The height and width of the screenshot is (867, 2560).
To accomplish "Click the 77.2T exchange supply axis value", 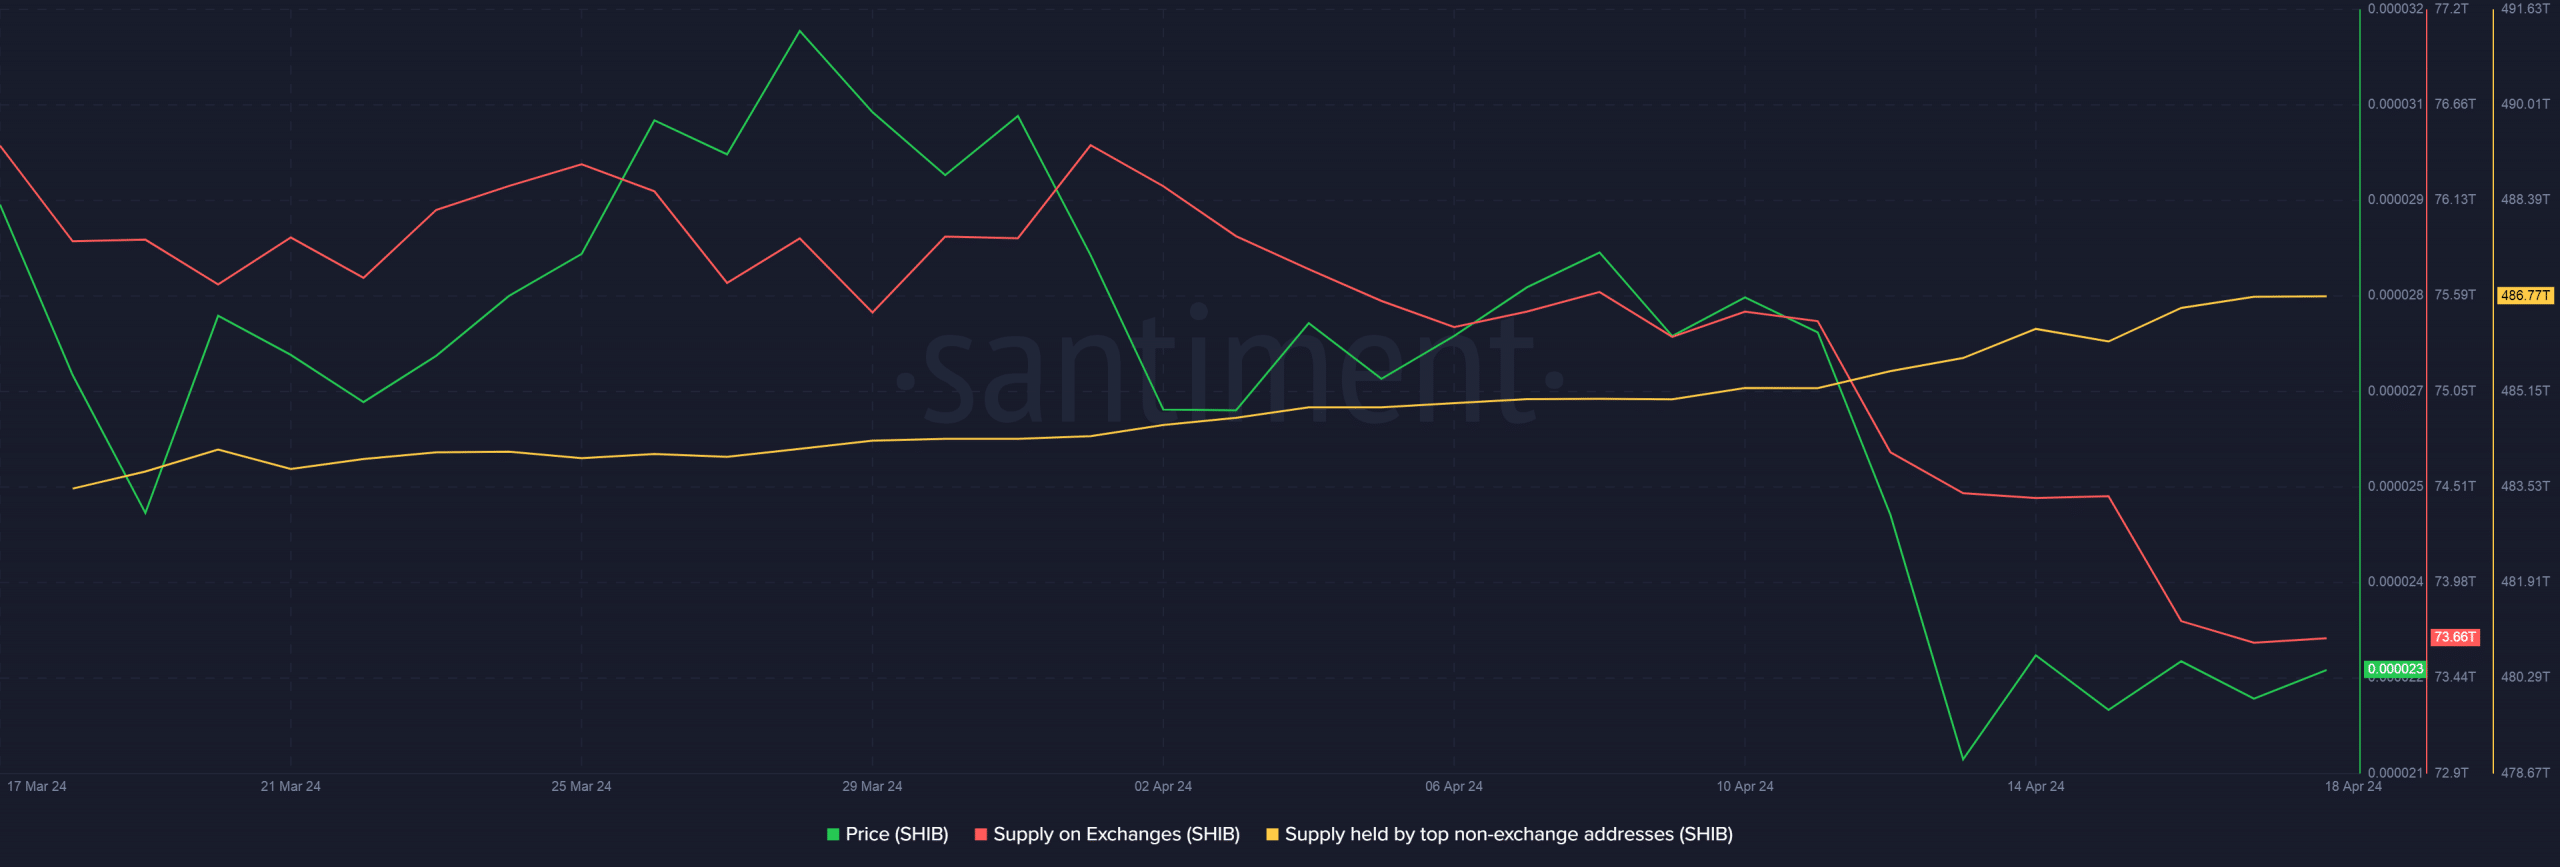I will (x=2451, y=9).
